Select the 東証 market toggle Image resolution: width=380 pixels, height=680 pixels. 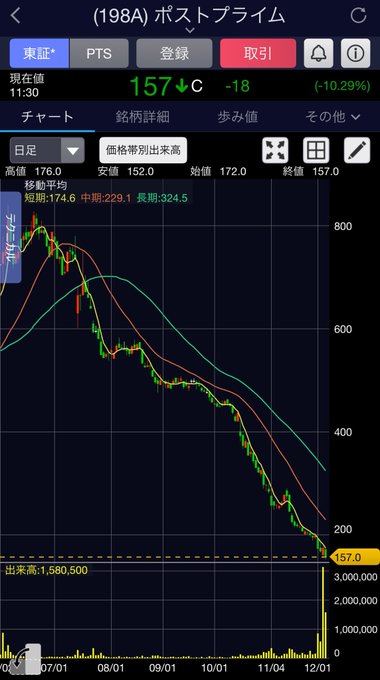click(x=39, y=53)
